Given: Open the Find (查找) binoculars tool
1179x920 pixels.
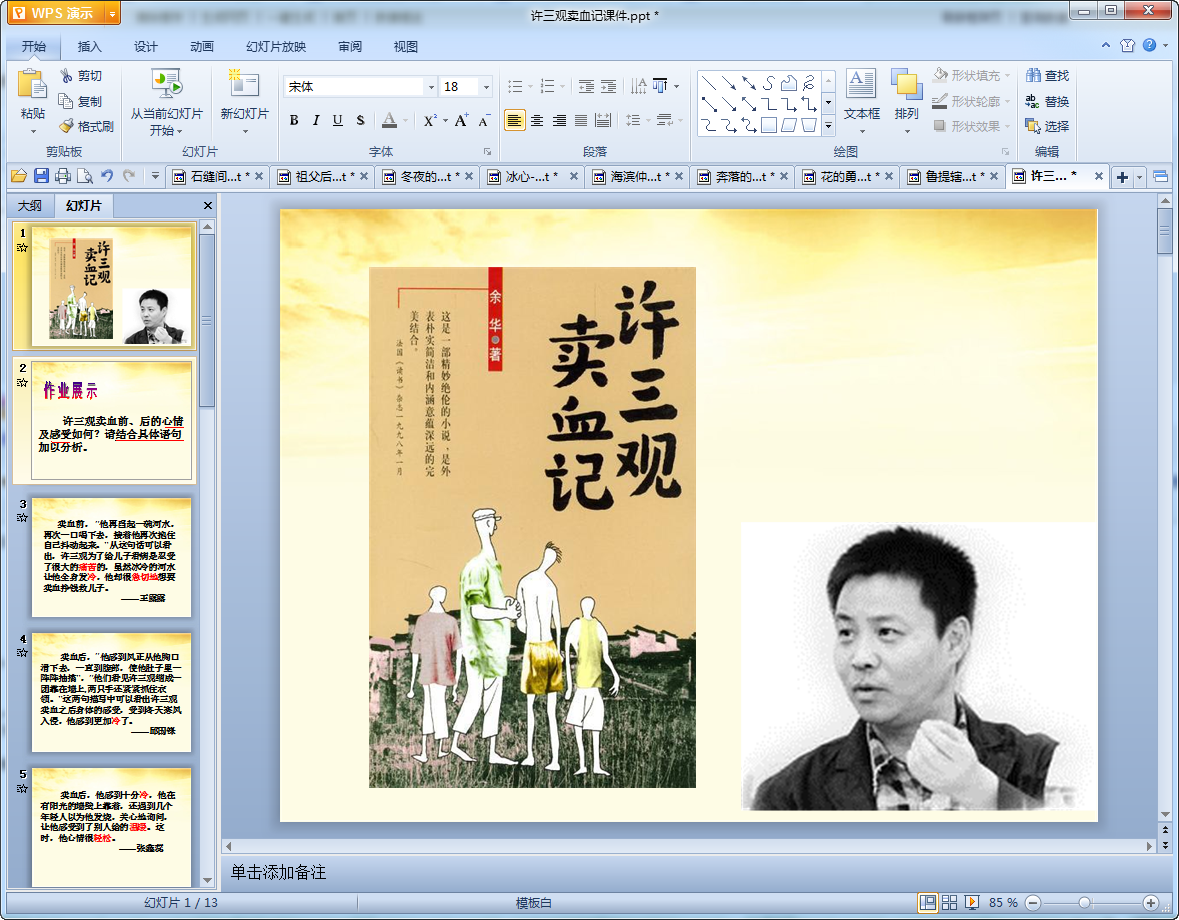Looking at the screenshot, I should tap(1033, 76).
